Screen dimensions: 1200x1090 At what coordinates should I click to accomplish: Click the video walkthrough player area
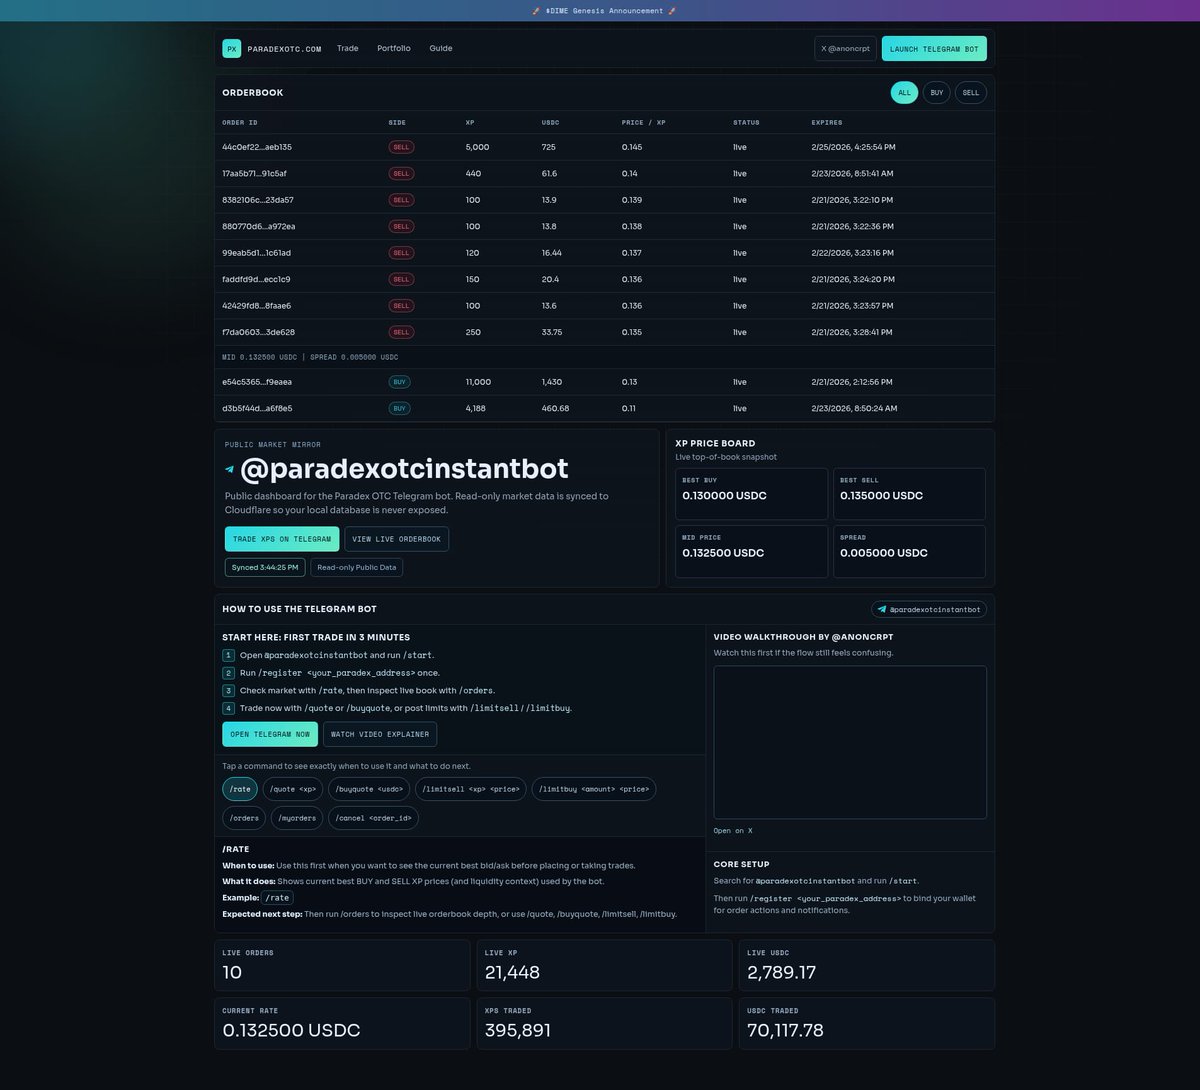point(850,743)
